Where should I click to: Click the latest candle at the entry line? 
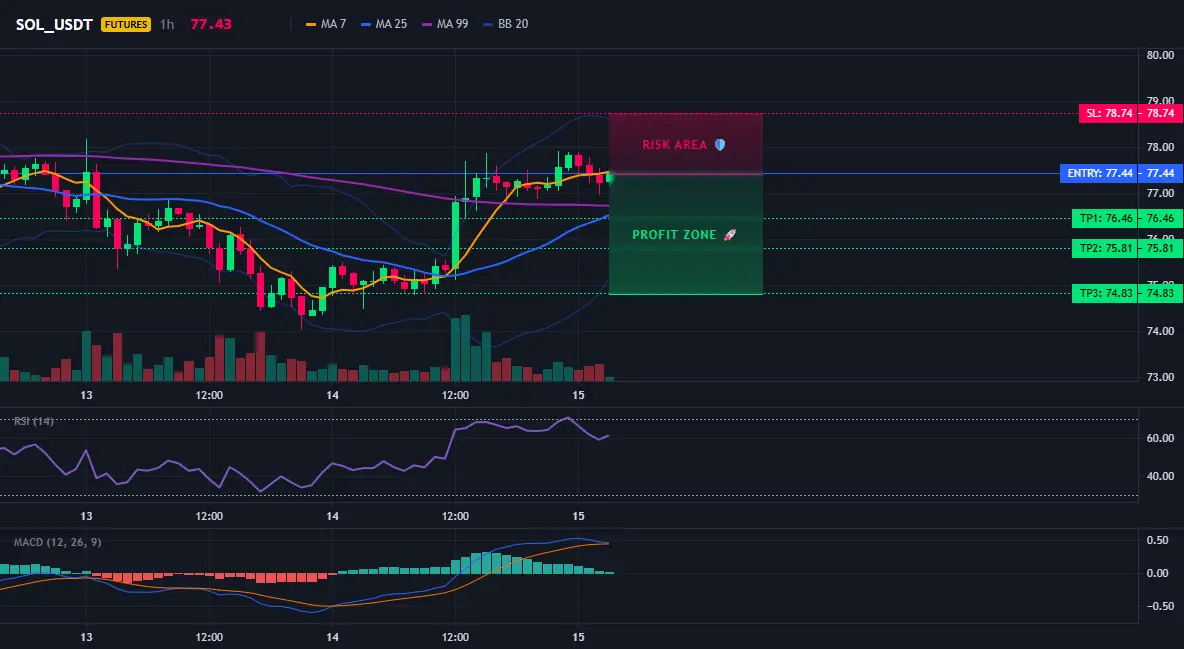click(x=609, y=178)
